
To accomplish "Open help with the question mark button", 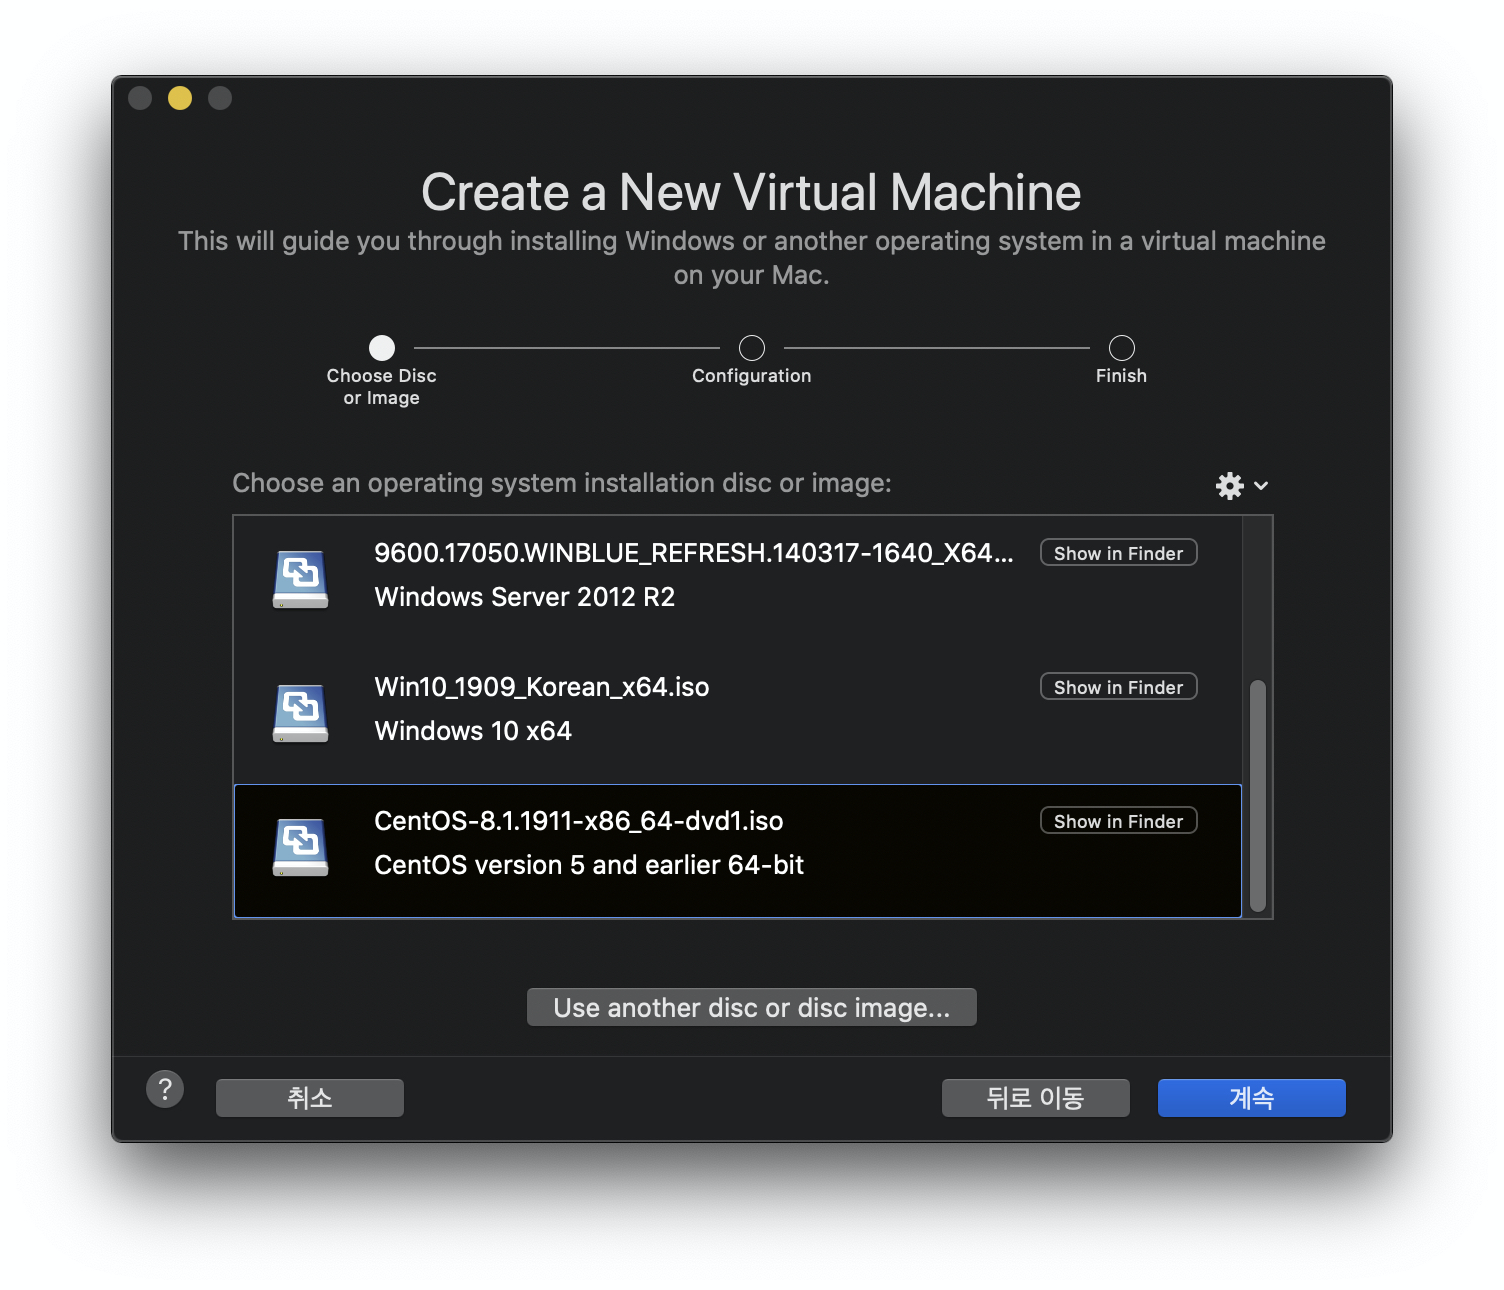I will (x=165, y=1089).
